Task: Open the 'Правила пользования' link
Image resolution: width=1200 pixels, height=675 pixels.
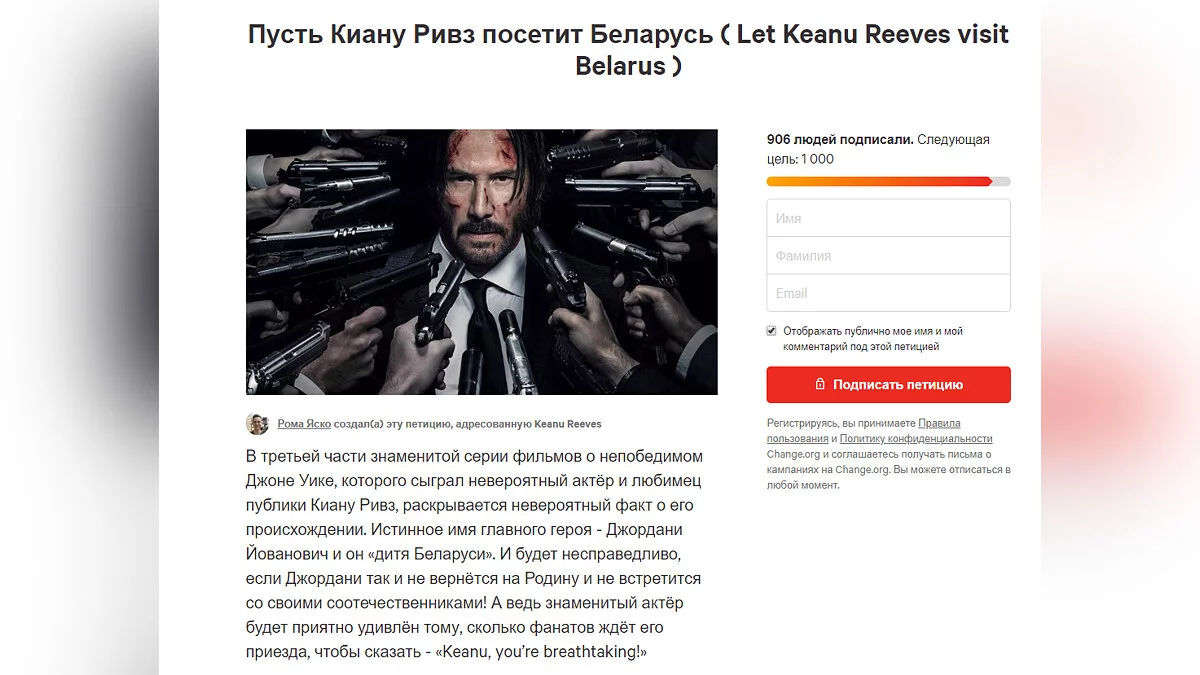Action: click(939, 423)
